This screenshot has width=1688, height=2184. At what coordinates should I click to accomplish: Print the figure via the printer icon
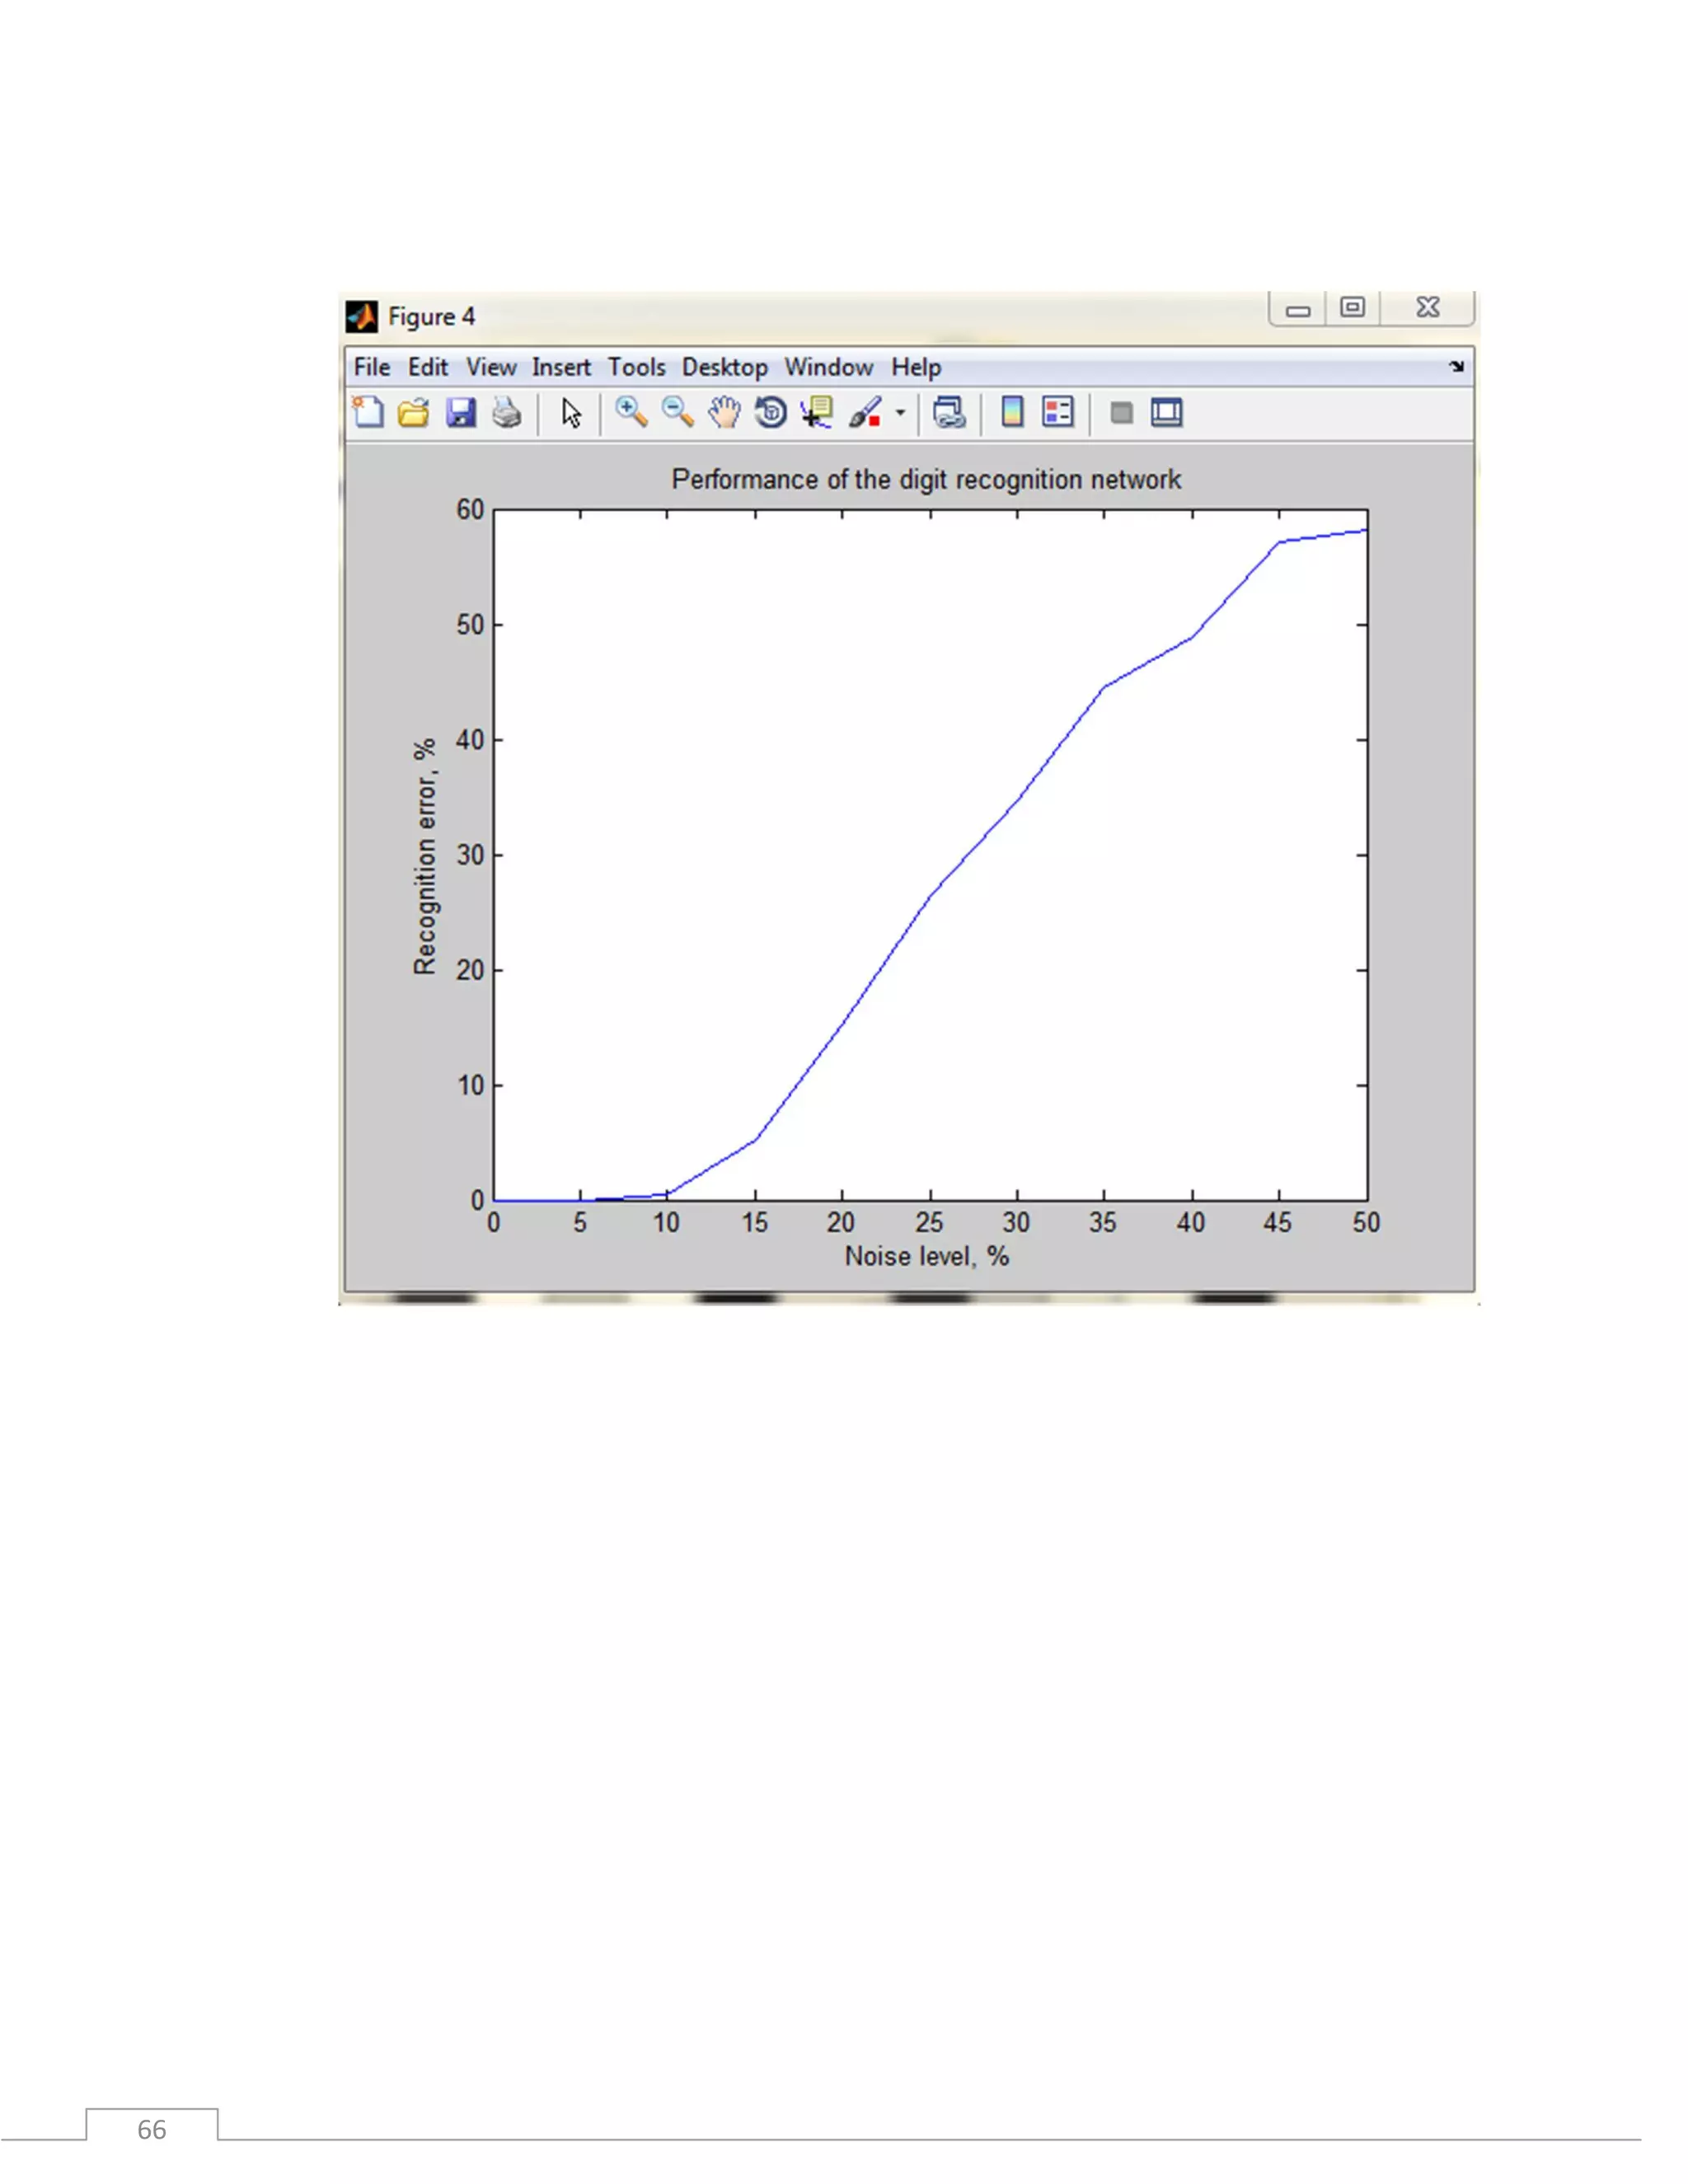tap(507, 412)
